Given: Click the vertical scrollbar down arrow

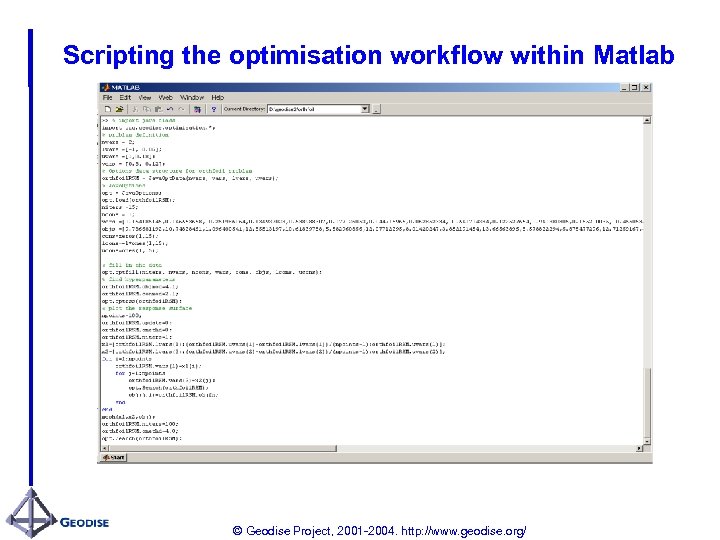Looking at the screenshot, I should (x=647, y=441).
